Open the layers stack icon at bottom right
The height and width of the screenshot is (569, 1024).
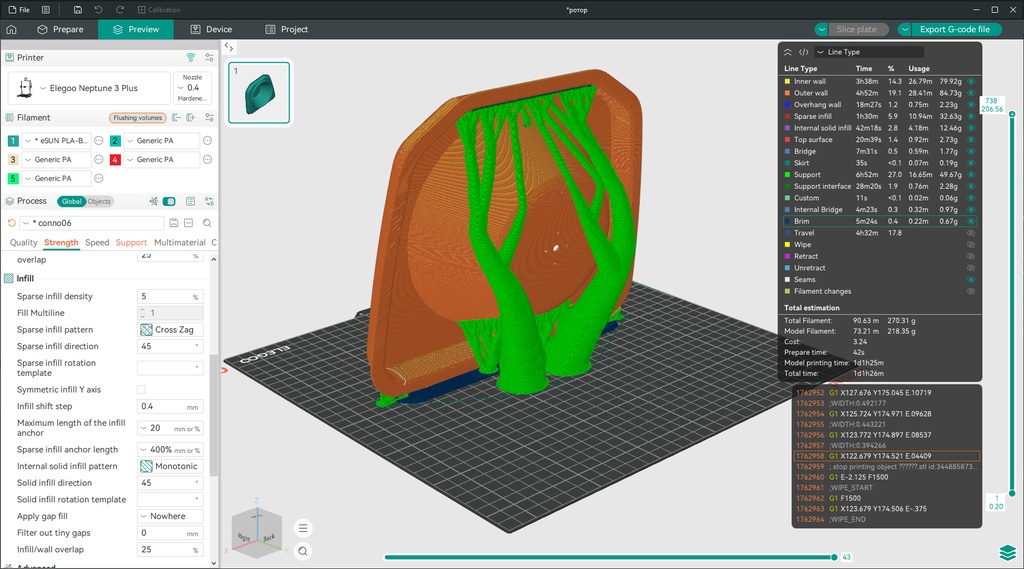coord(1008,553)
